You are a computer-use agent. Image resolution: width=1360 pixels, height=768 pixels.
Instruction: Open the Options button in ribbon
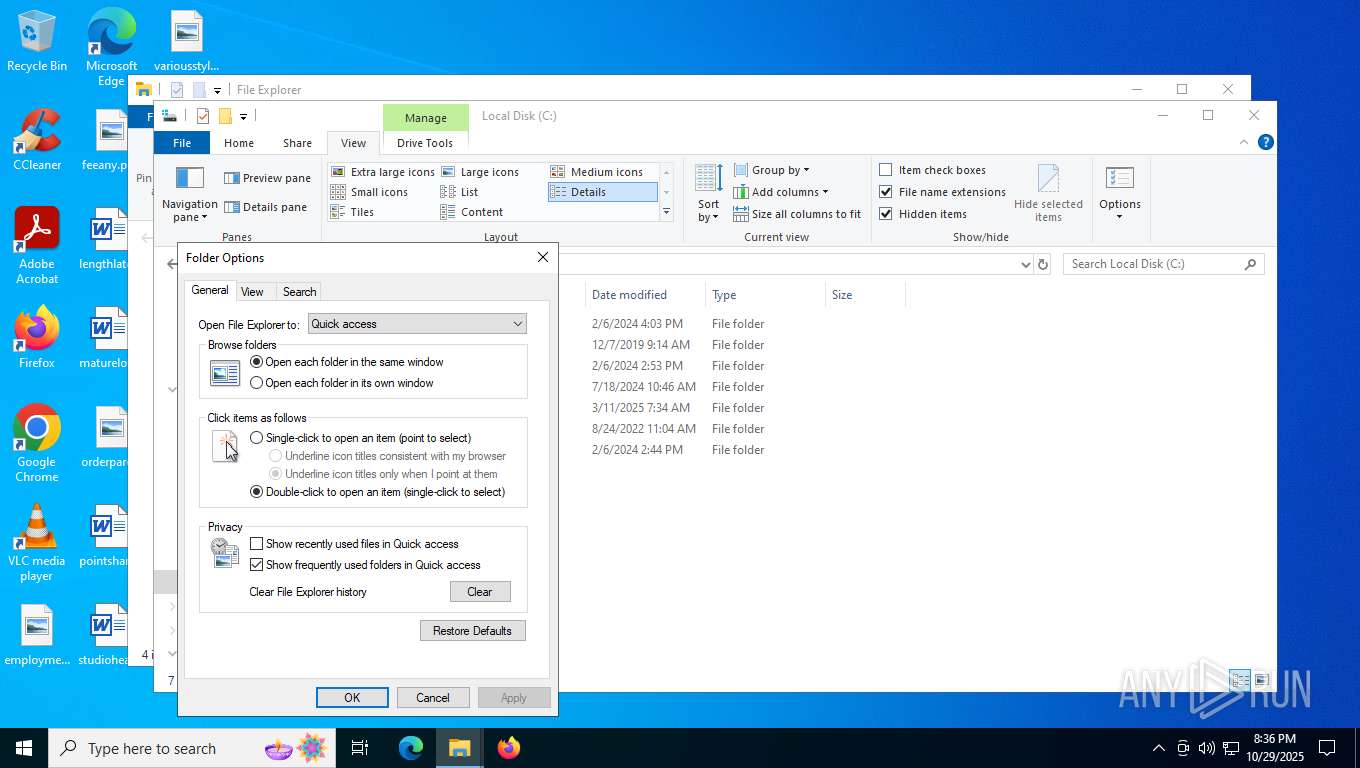(1120, 194)
